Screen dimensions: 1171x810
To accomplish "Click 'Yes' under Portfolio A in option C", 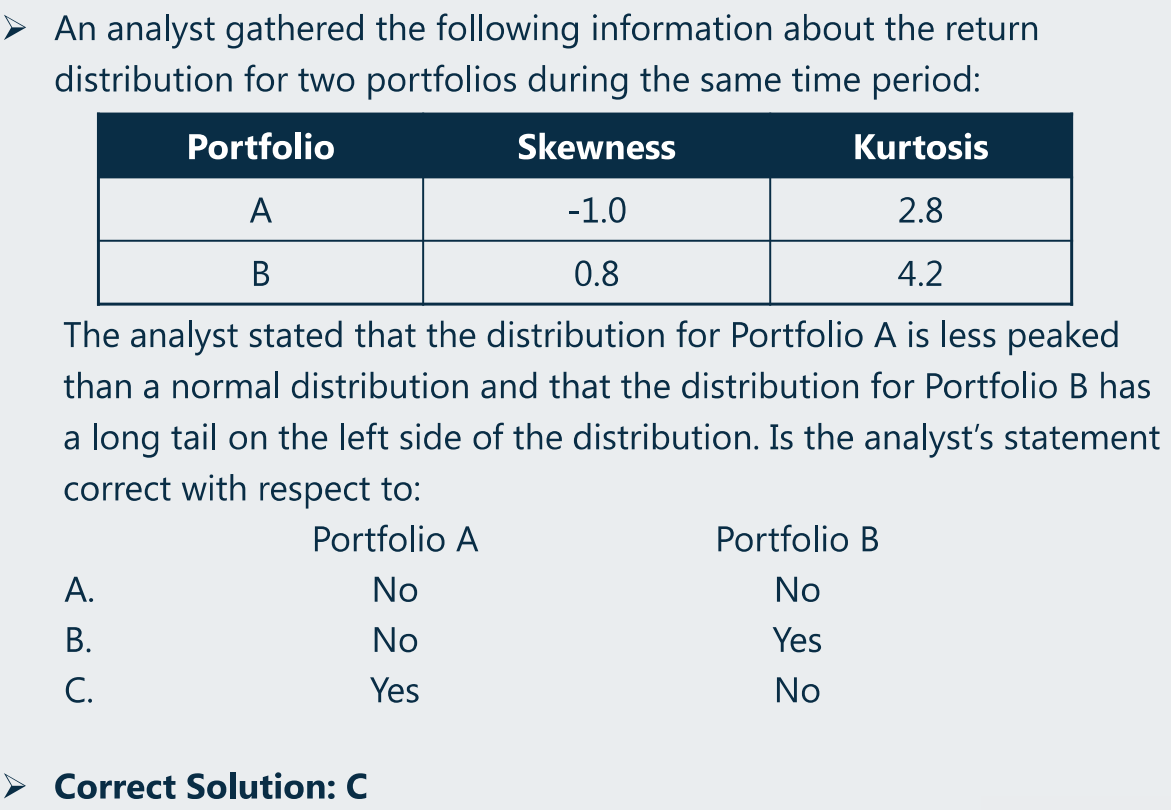I will click(395, 690).
